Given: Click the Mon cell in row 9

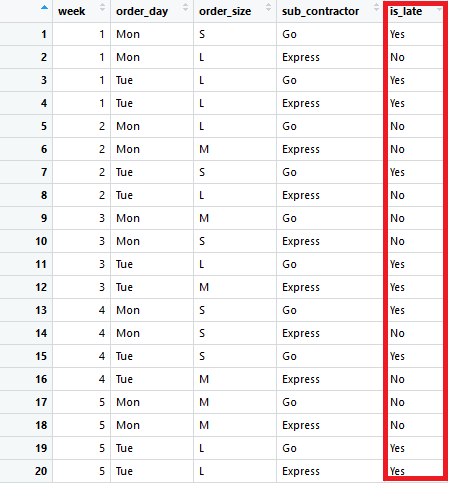Looking at the screenshot, I should (x=128, y=218).
